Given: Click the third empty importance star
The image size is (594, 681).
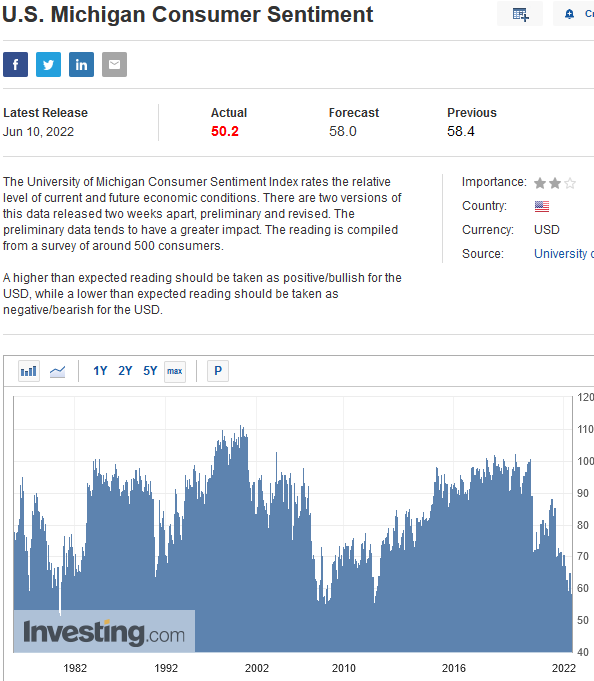Looking at the screenshot, I should (570, 183).
